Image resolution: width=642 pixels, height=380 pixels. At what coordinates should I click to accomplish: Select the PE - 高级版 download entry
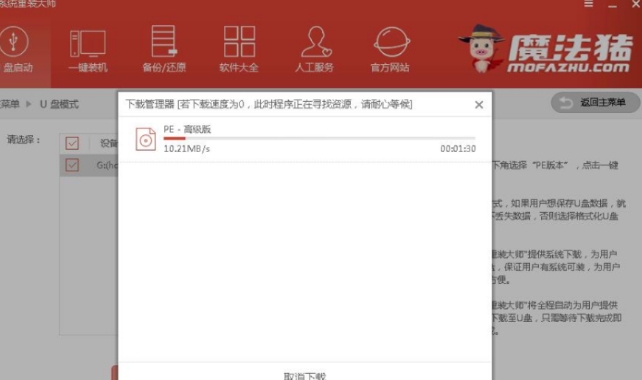click(x=305, y=139)
